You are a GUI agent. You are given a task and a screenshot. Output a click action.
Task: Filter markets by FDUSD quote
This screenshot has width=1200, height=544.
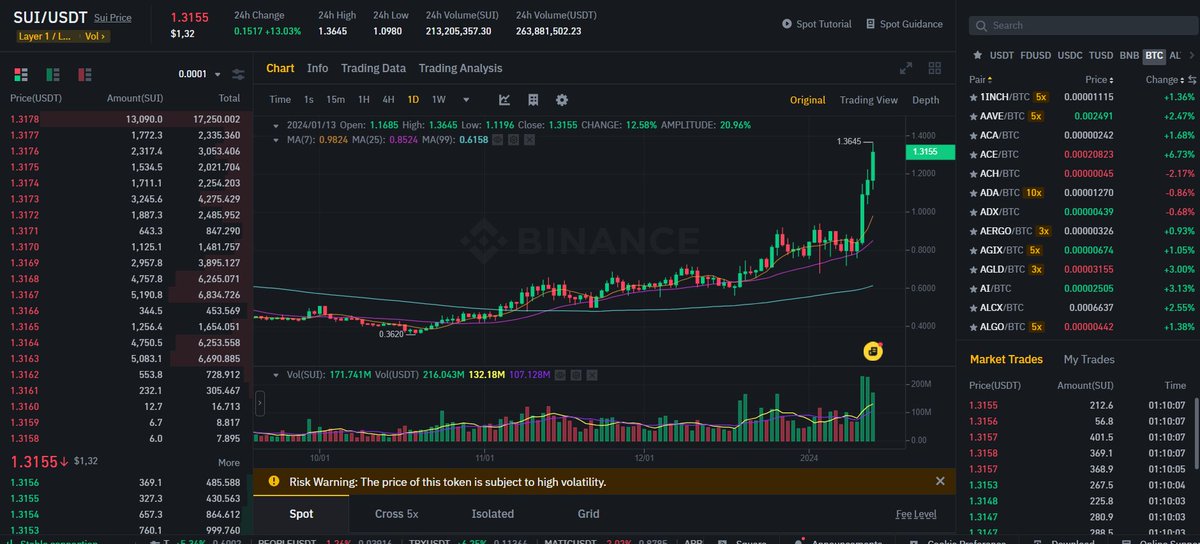click(1035, 55)
